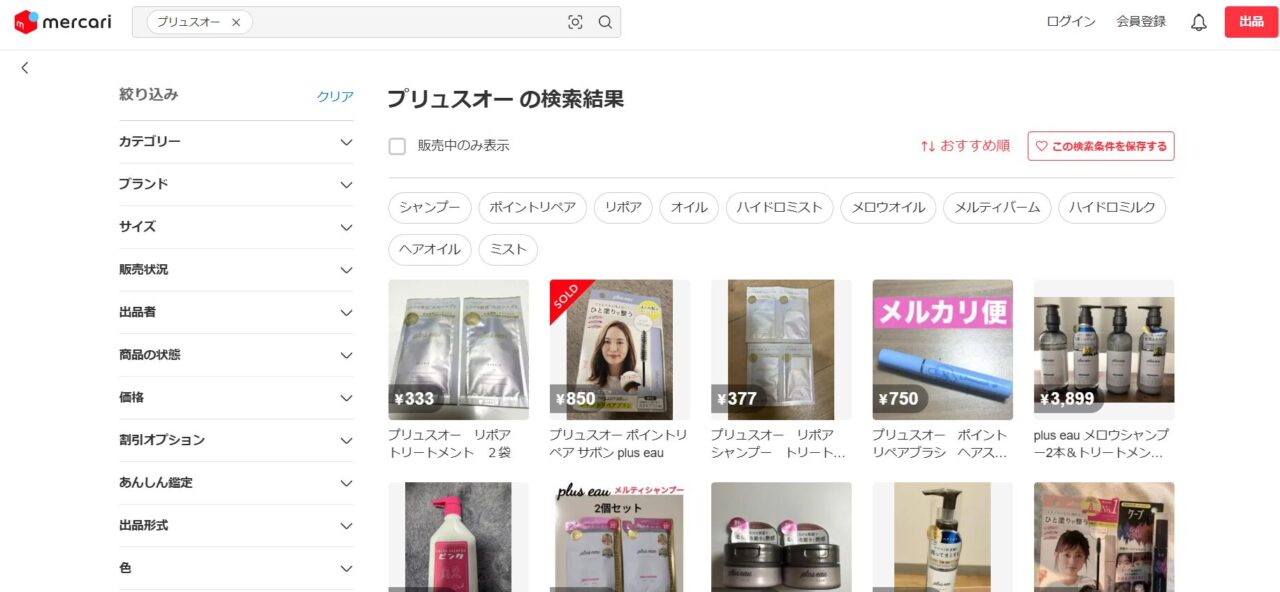This screenshot has height=592, width=1280.
Task: Check 販売中のみ表示 checkbox
Action: coord(397,146)
